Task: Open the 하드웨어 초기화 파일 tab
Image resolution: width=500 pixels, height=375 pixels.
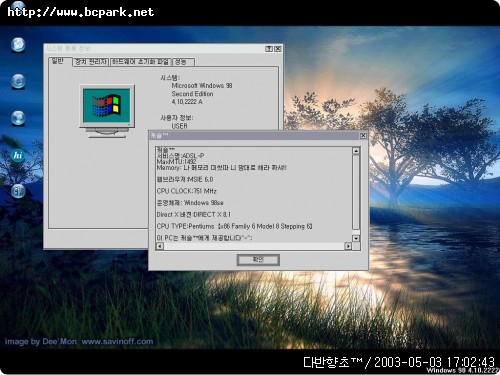Action: (140, 62)
